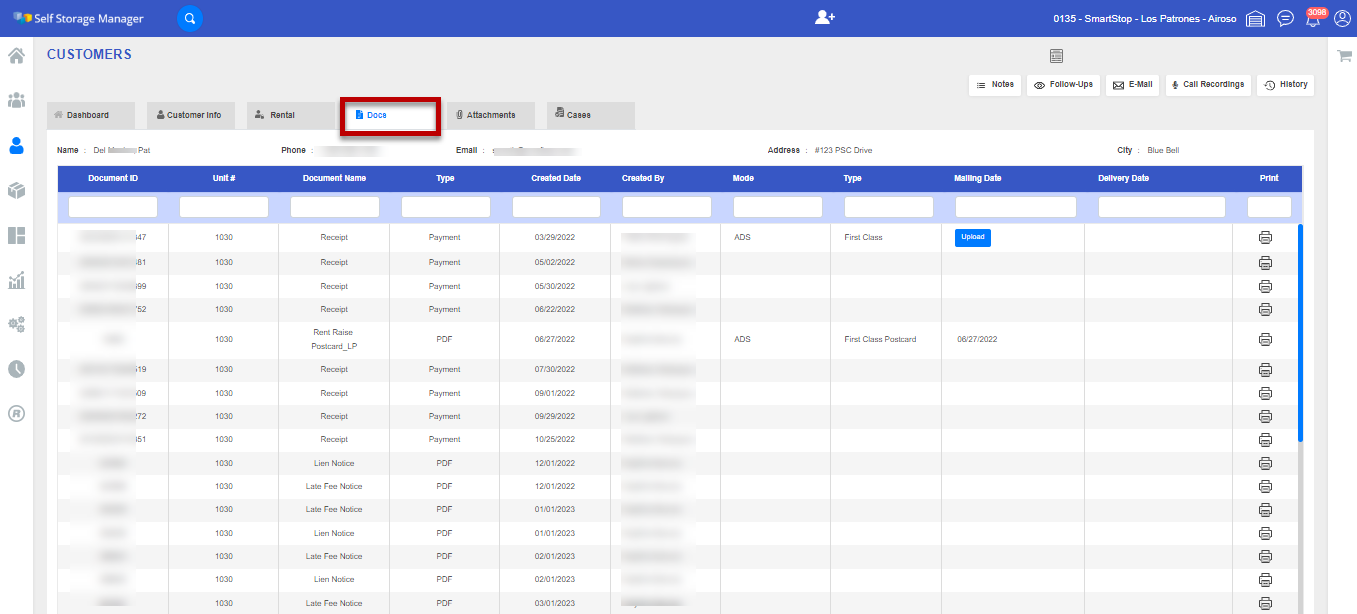The width and height of the screenshot is (1357, 614).
Task: Focus the Document Name filter field
Action: [335, 207]
